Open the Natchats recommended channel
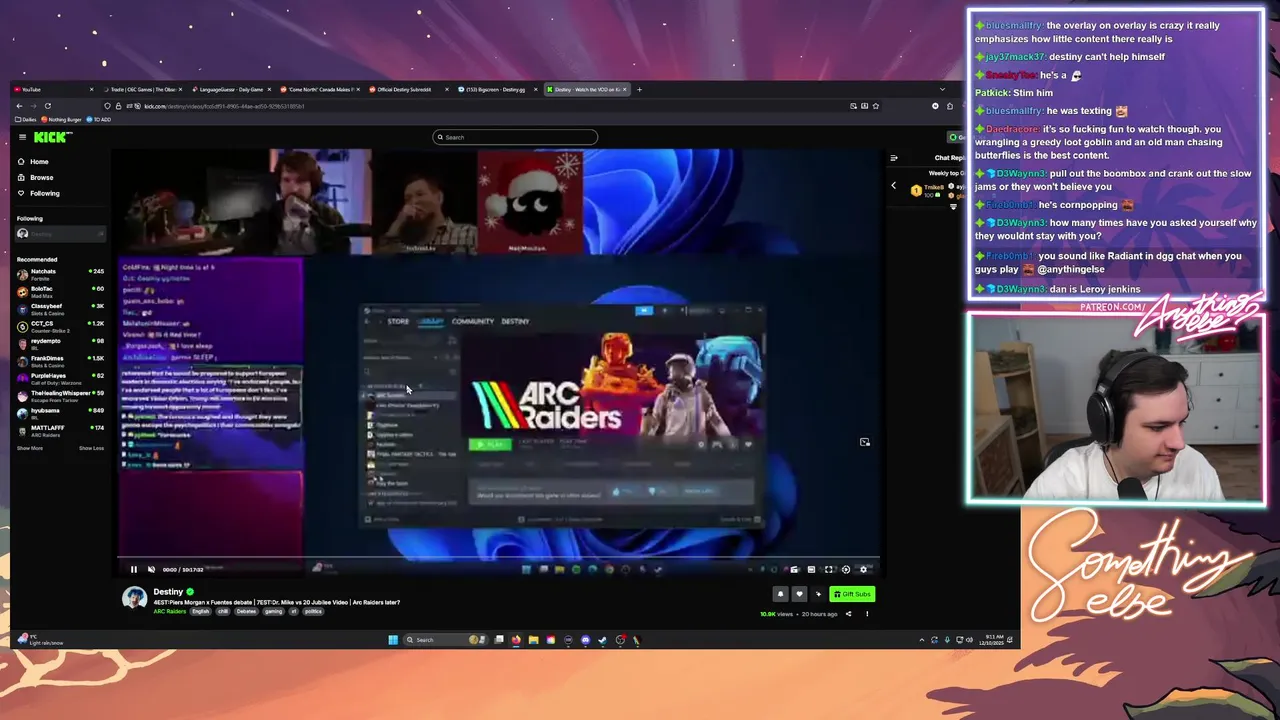 pyautogui.click(x=60, y=274)
